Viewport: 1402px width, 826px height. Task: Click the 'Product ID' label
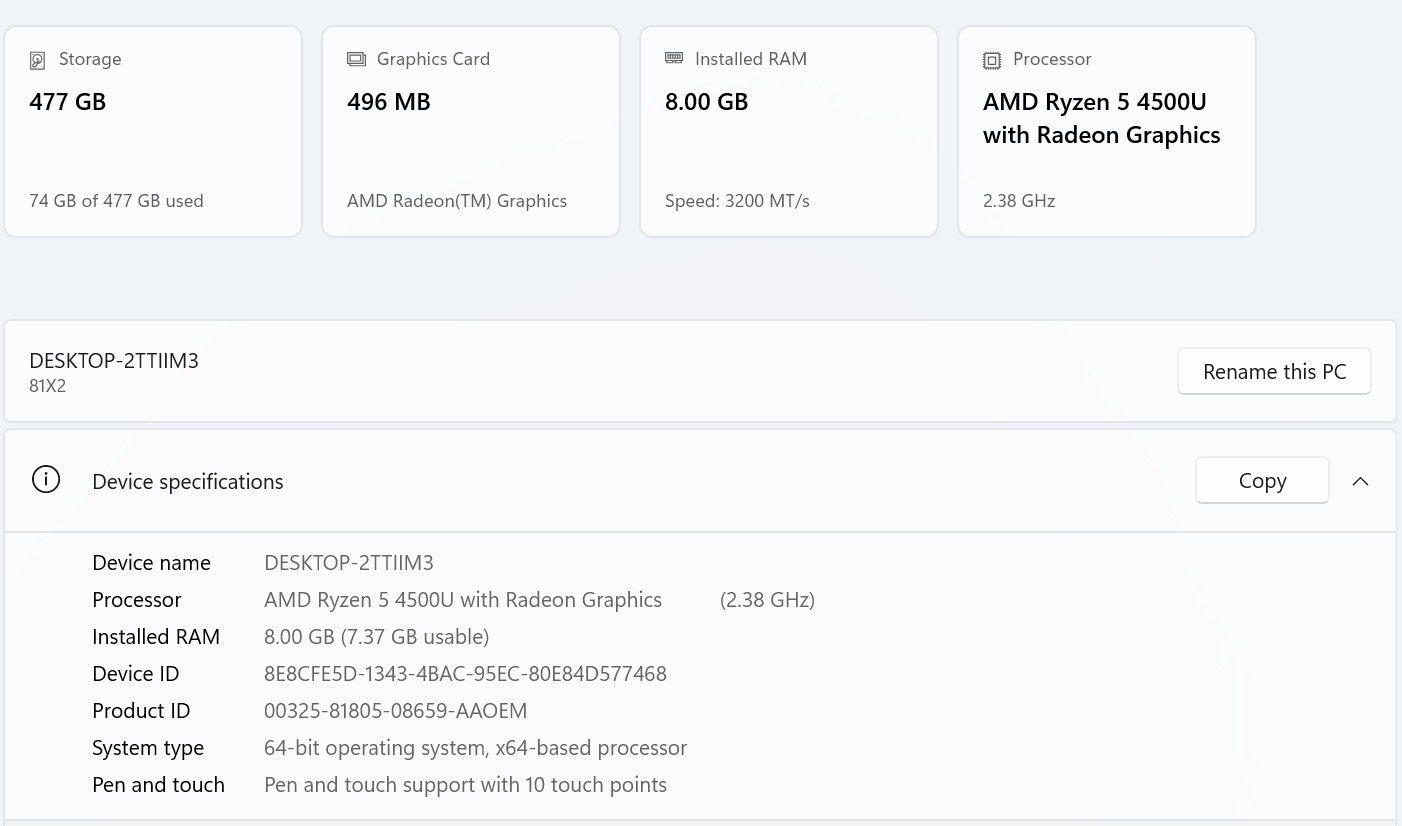click(141, 711)
